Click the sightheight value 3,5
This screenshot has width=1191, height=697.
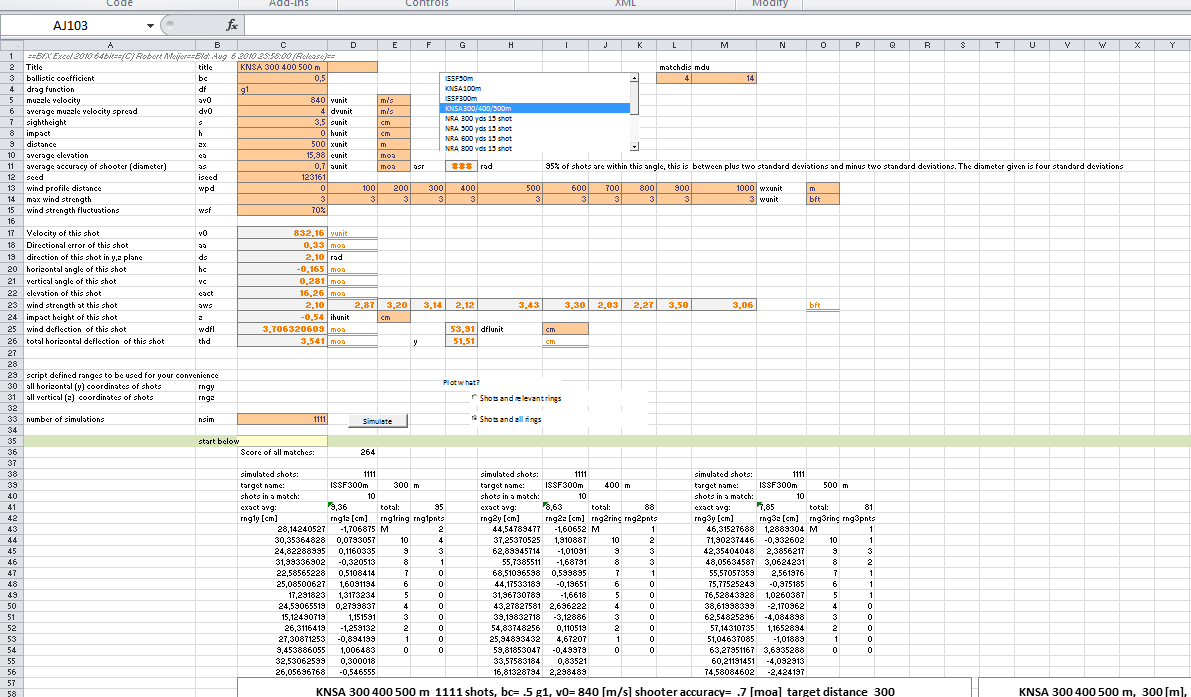point(283,121)
